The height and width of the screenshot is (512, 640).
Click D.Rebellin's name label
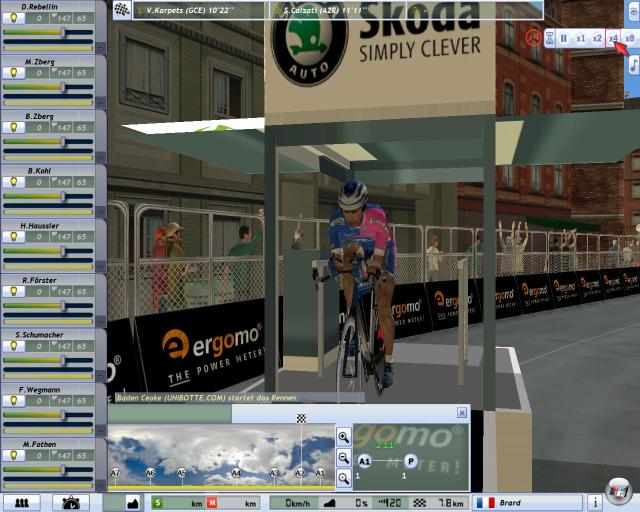tap(39, 7)
